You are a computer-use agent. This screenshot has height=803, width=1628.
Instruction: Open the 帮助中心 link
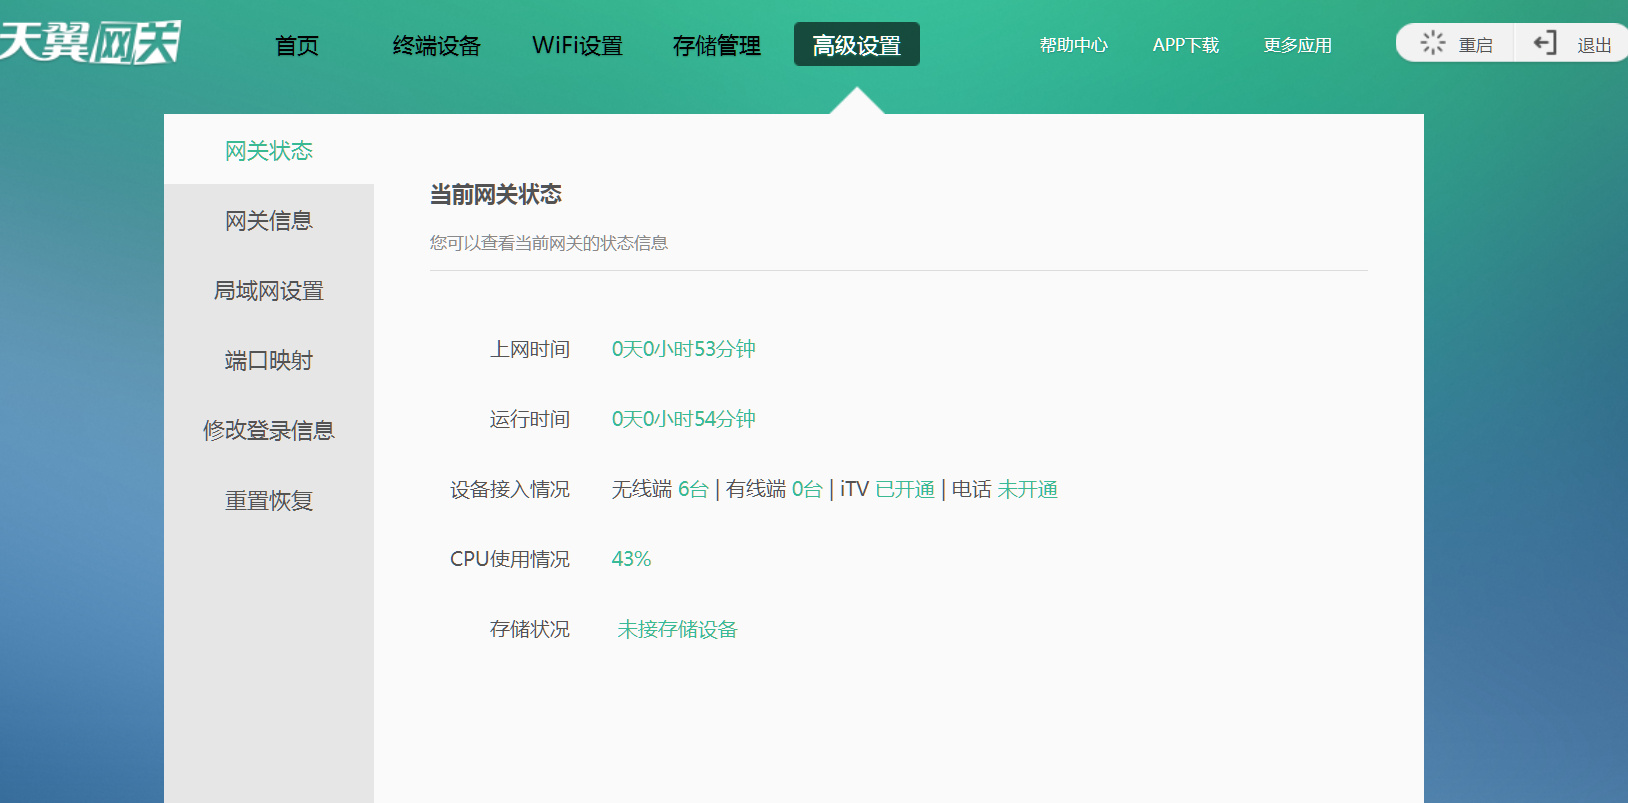point(1073,46)
